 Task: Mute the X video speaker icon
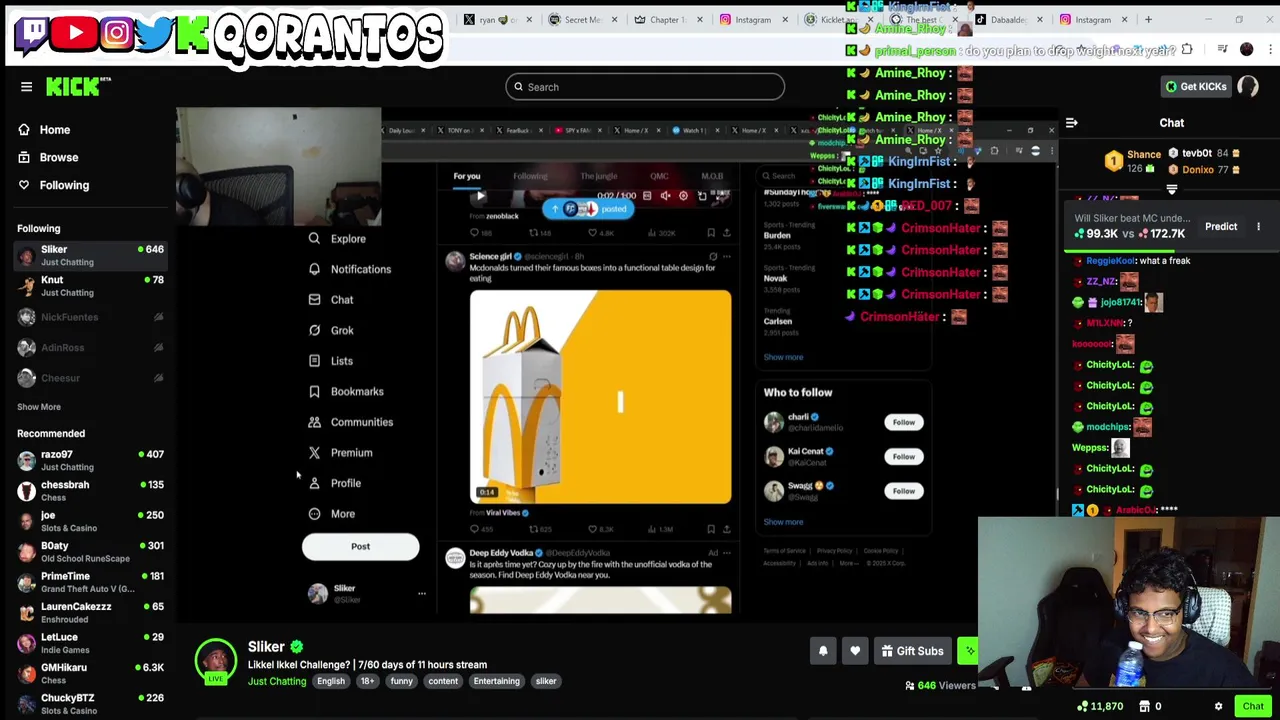click(665, 196)
